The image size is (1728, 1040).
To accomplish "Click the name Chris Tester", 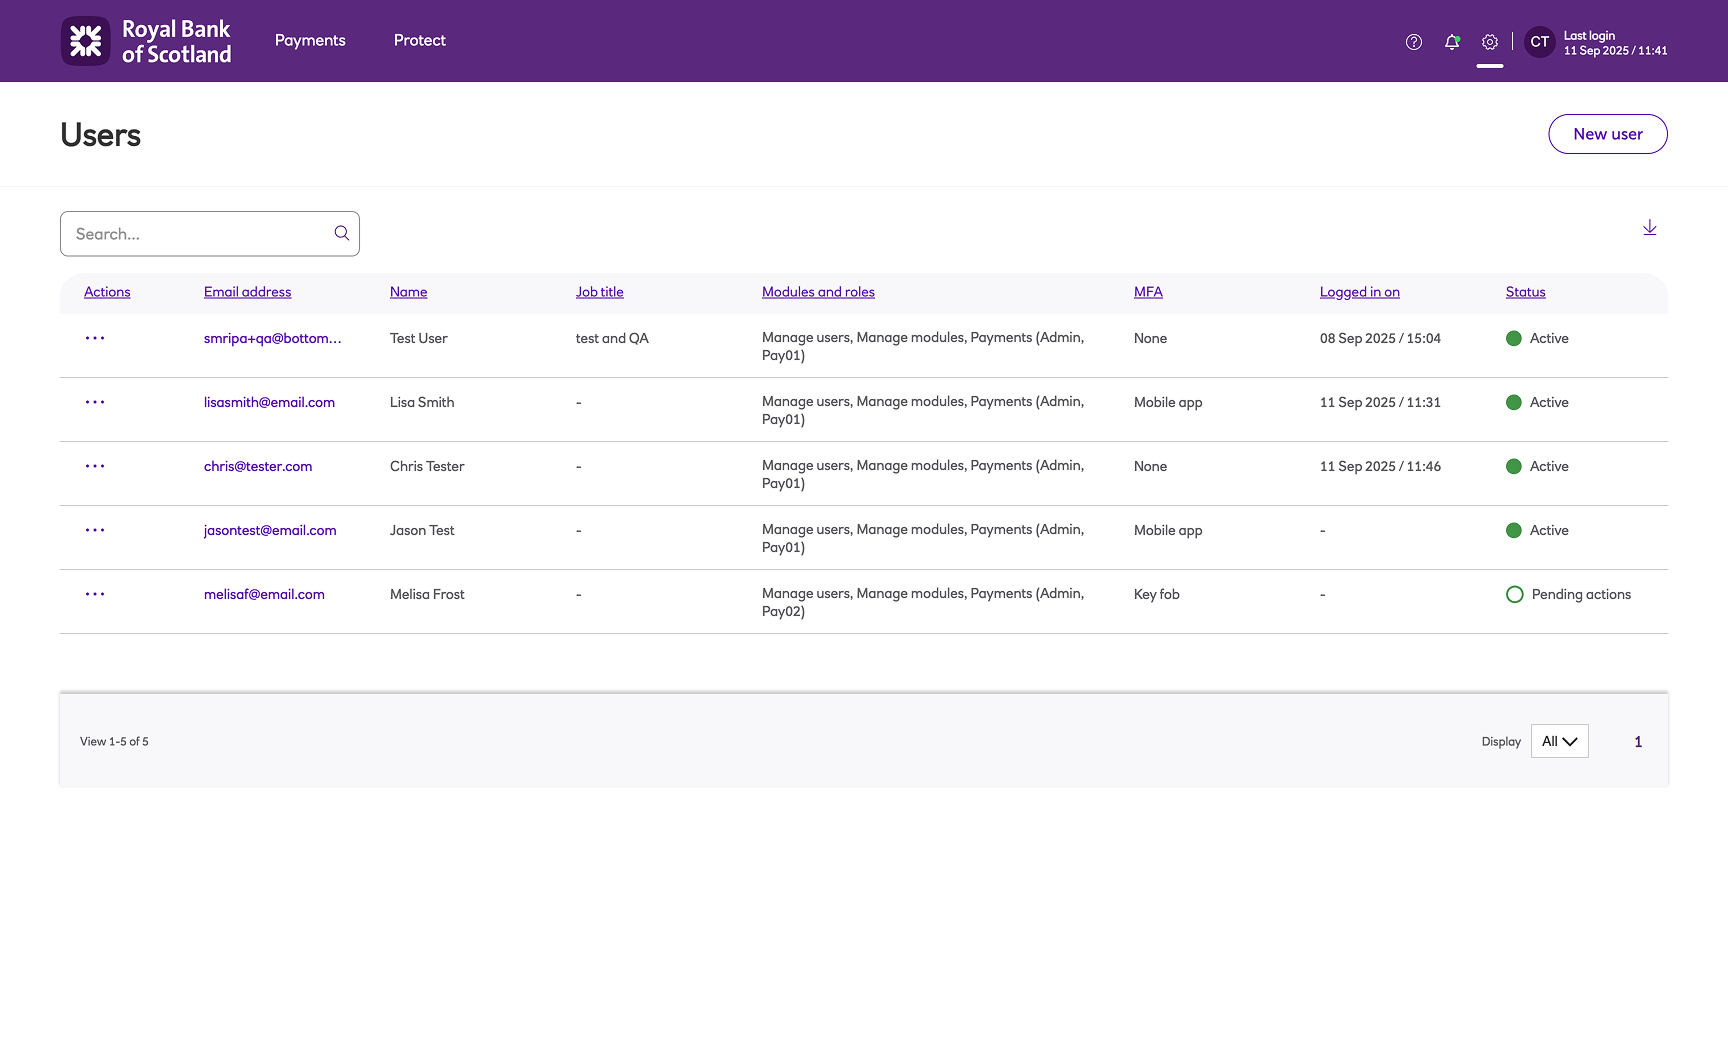I will pos(427,466).
